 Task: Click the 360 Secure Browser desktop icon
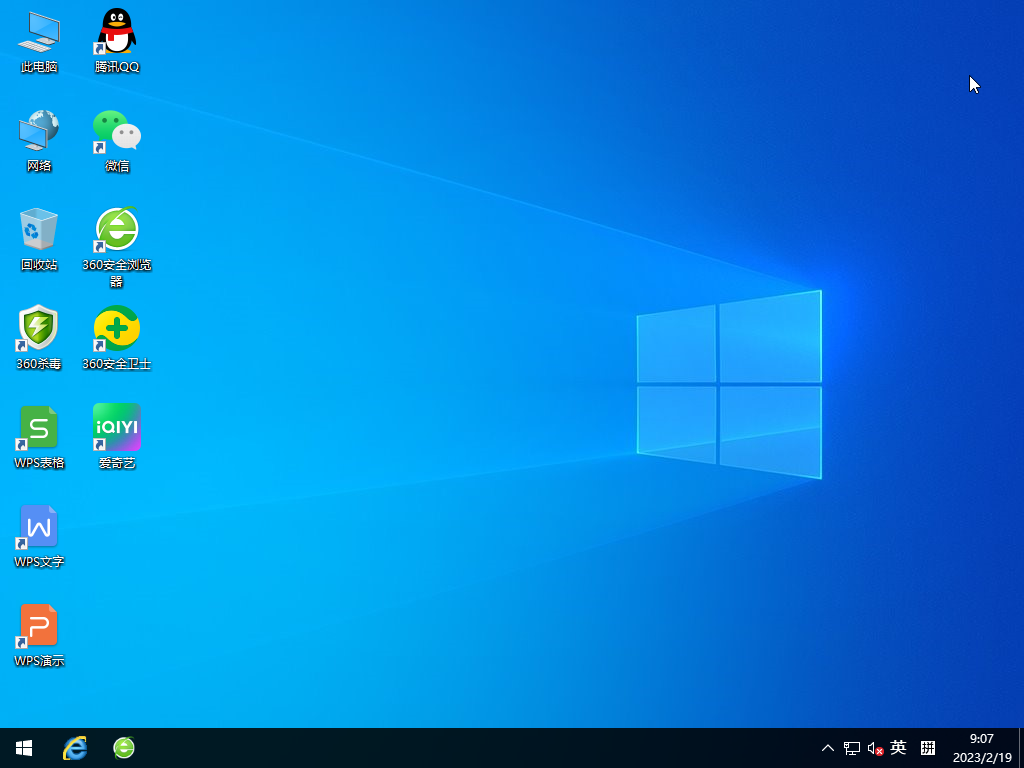tap(117, 230)
